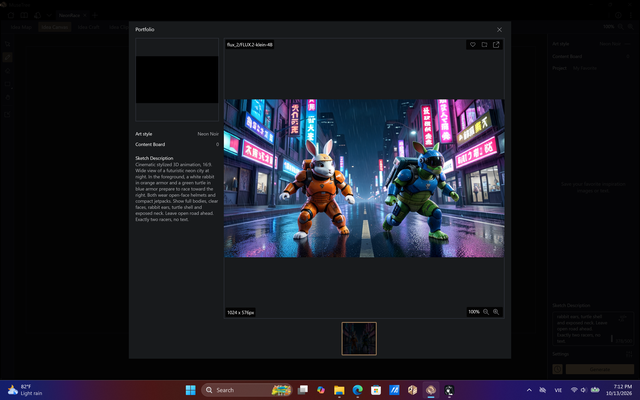
Task: Open the battery tray icon
Action: [x=595, y=390]
